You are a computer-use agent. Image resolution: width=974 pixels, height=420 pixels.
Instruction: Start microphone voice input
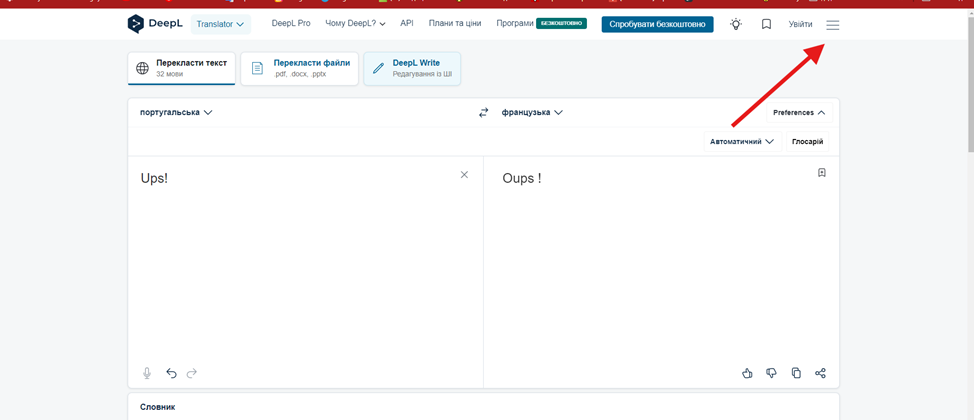147,373
